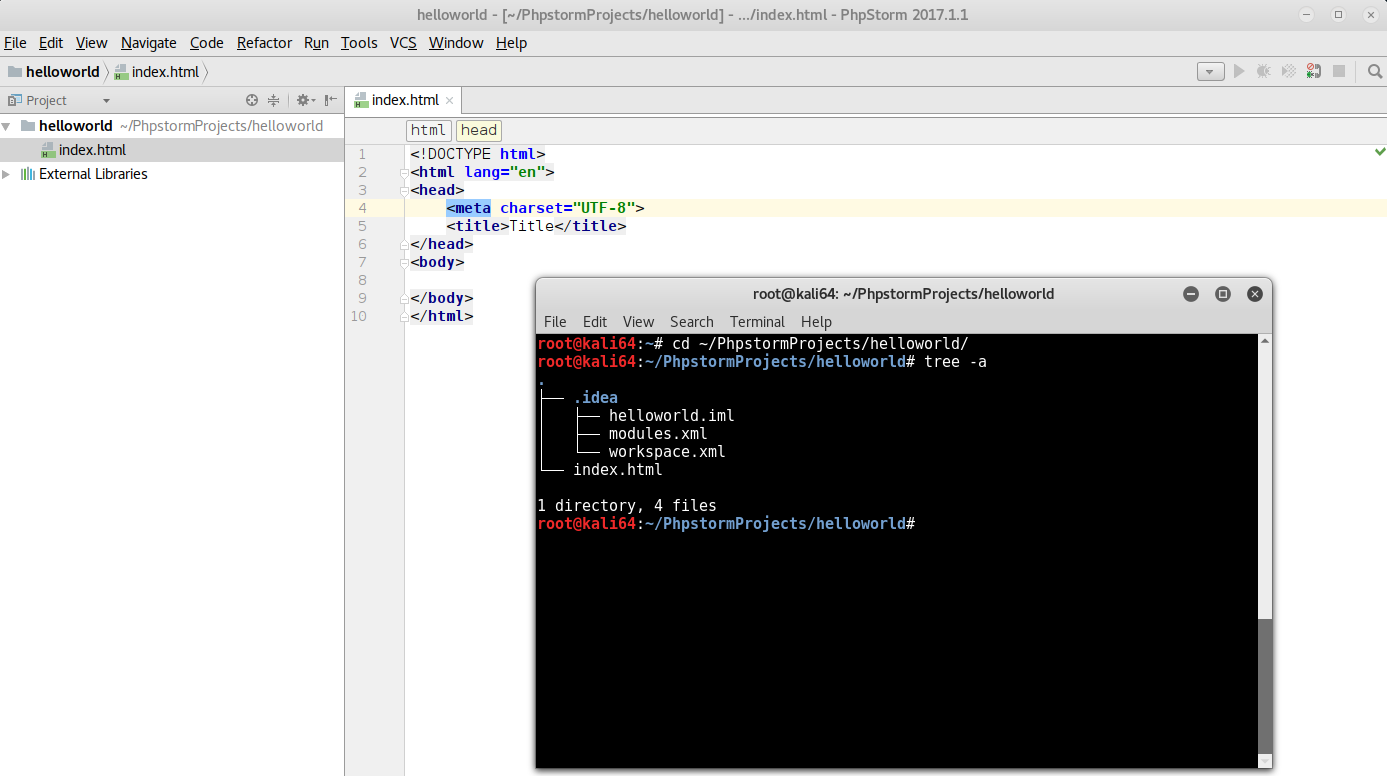Image resolution: width=1387 pixels, height=776 pixels.
Task: Click Scroll from Source target icon
Action: click(x=252, y=100)
